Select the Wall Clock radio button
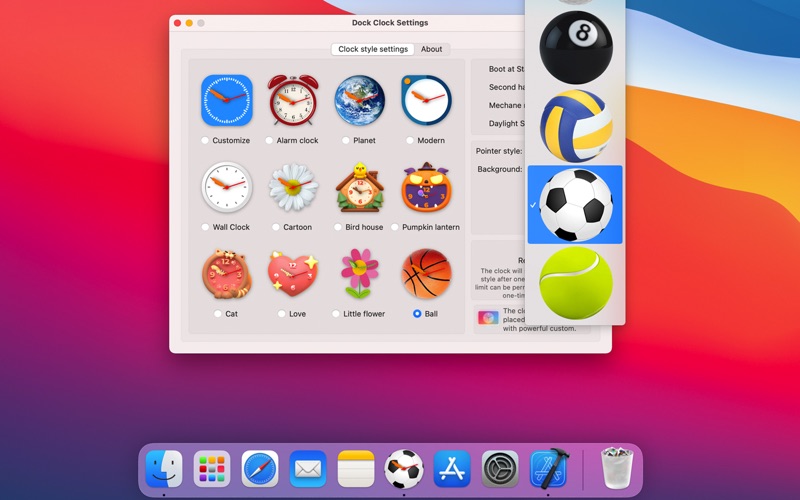The width and height of the screenshot is (800, 500). (205, 227)
